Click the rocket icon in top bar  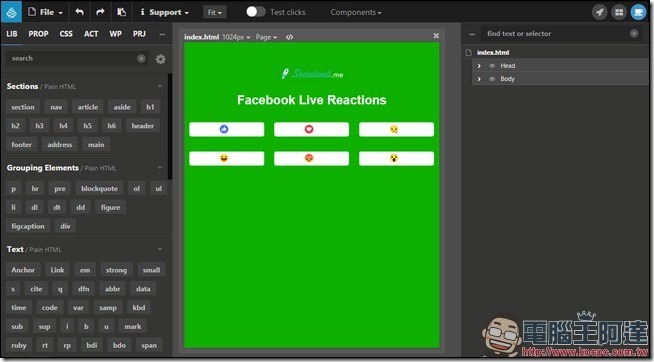click(x=599, y=12)
